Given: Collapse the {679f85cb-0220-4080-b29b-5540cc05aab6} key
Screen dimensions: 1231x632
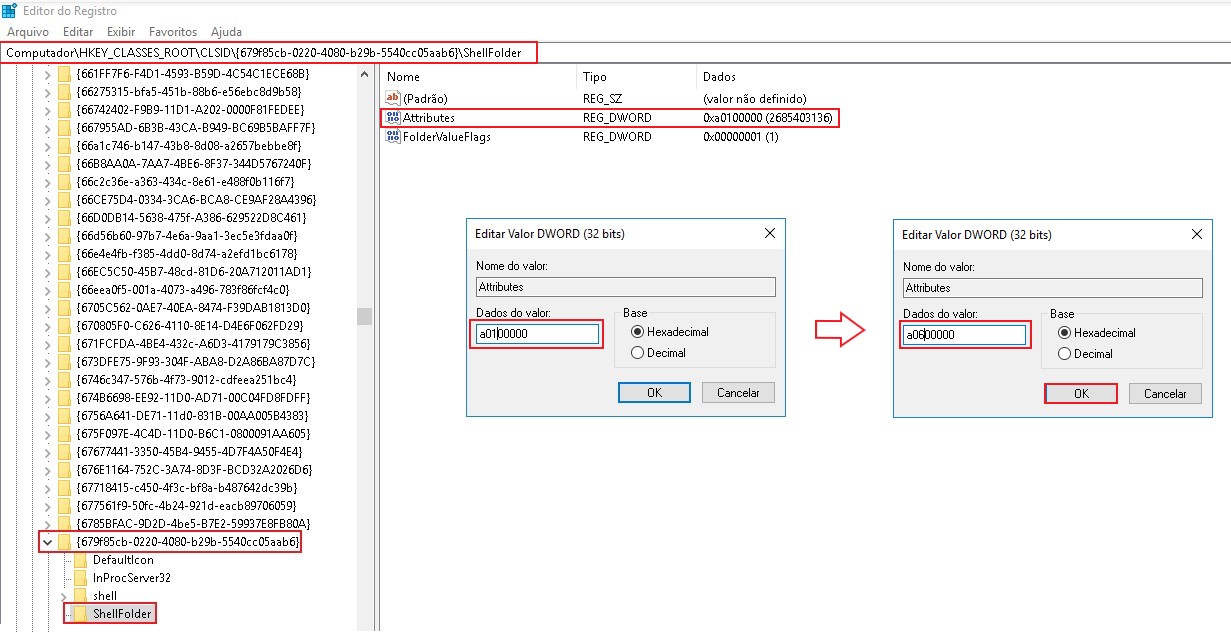Looking at the screenshot, I should click(x=47, y=542).
